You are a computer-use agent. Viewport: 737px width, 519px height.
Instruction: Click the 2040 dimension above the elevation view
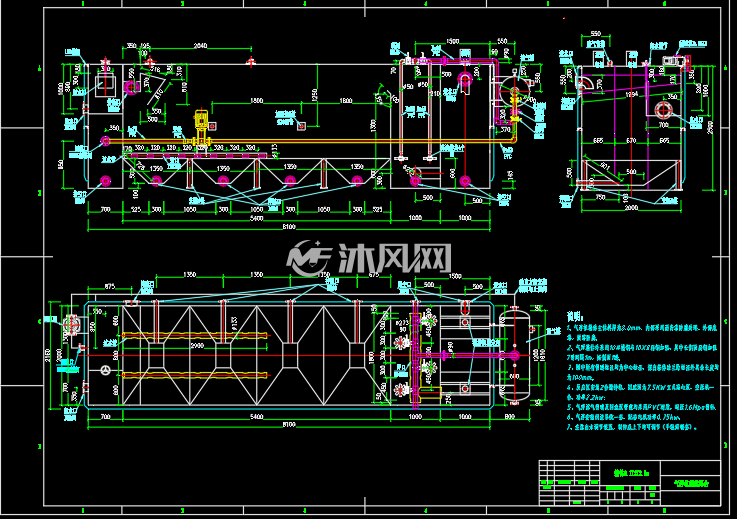200,46
